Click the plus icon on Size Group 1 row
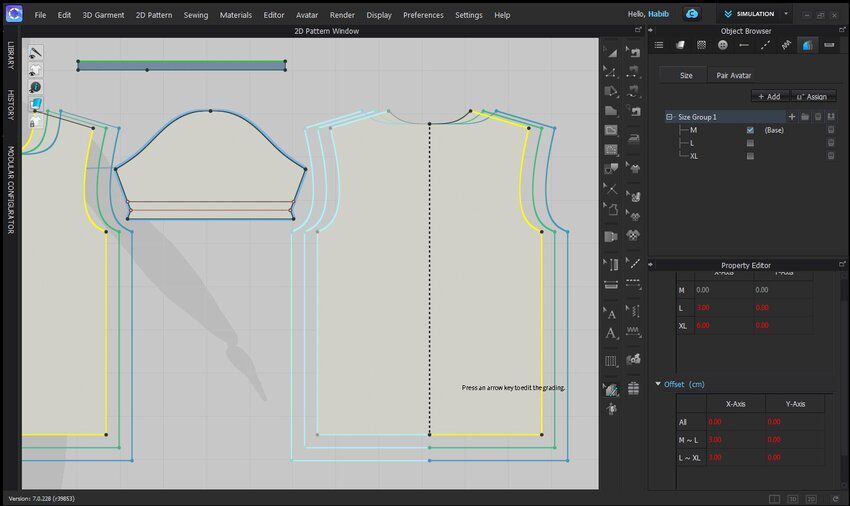The width and height of the screenshot is (850, 506). pyautogui.click(x=792, y=117)
